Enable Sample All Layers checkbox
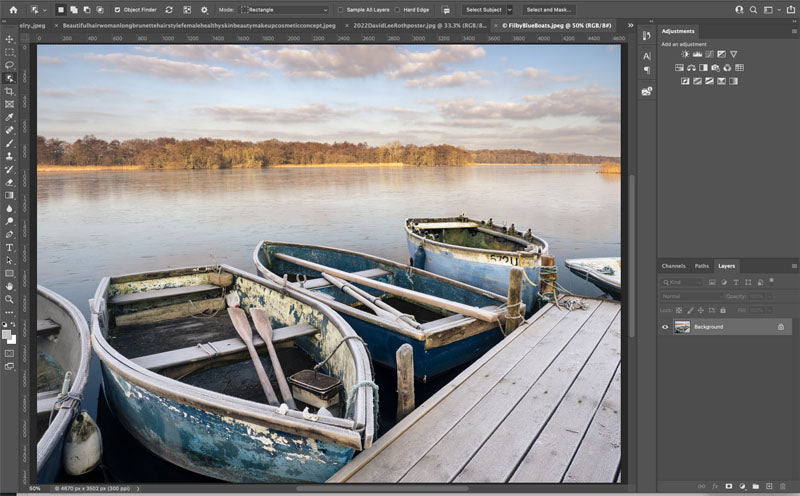This screenshot has width=800, height=496. point(340,10)
